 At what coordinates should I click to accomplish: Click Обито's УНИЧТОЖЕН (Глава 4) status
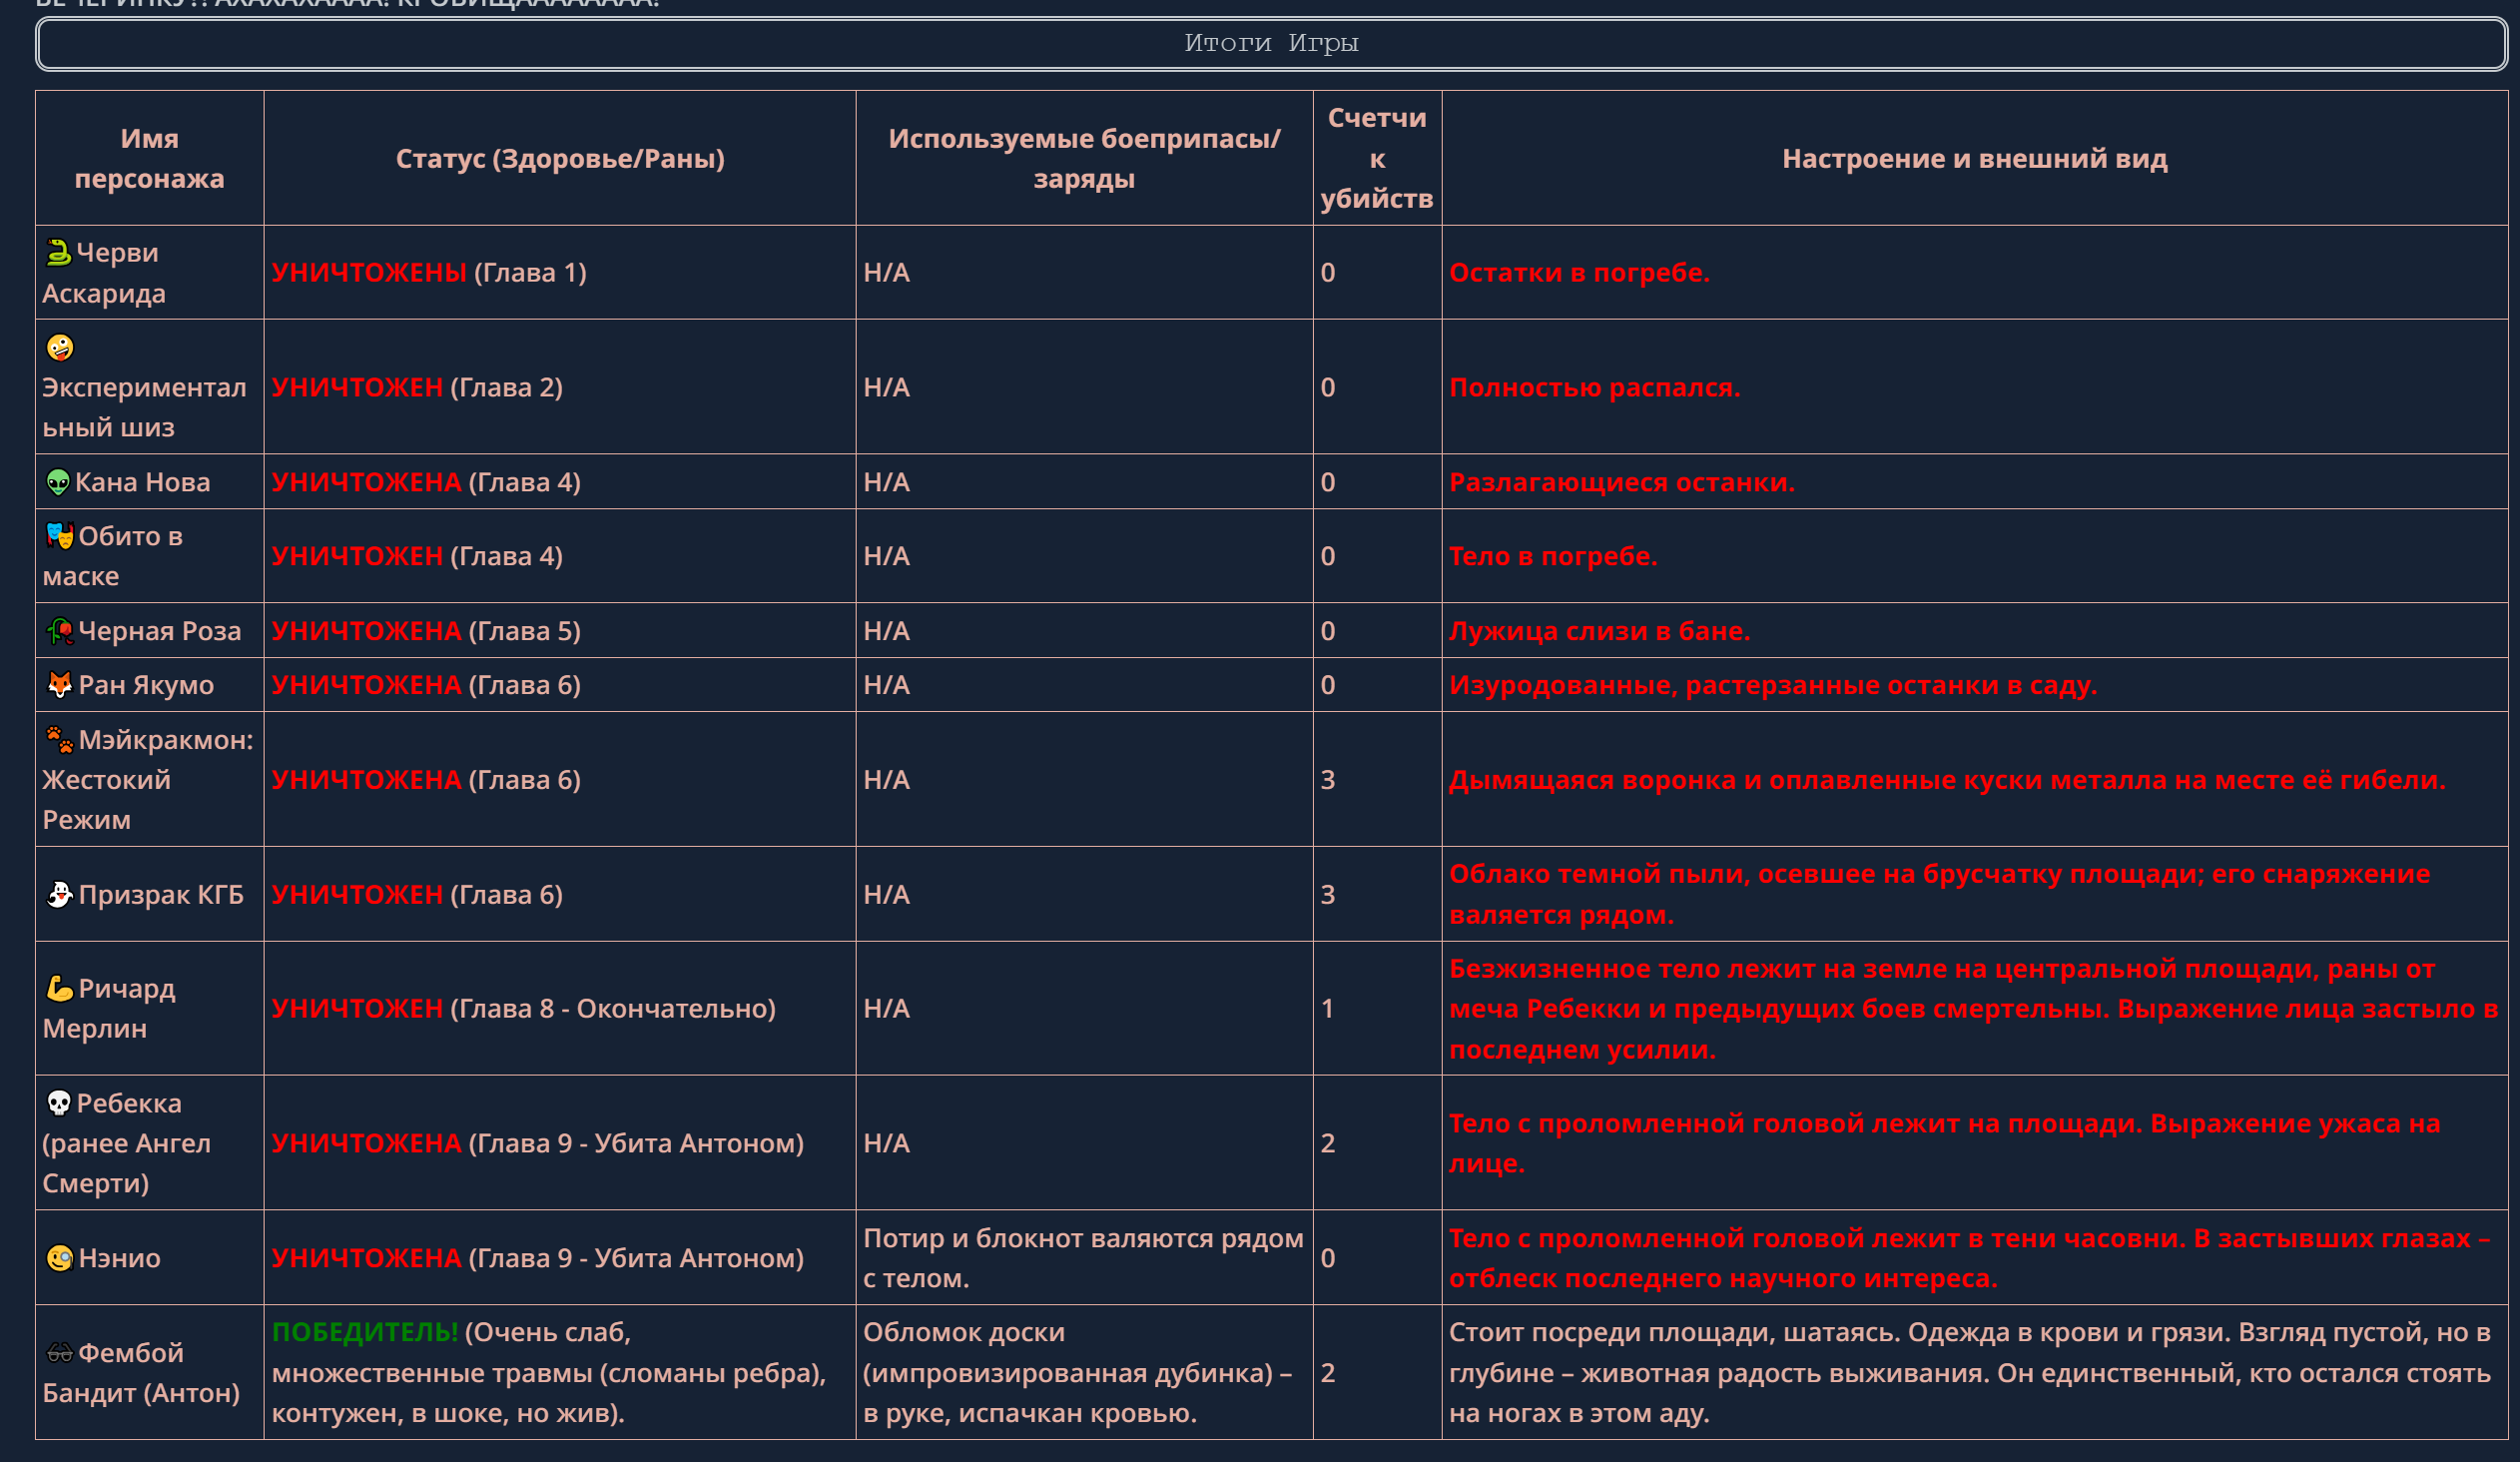tap(417, 556)
